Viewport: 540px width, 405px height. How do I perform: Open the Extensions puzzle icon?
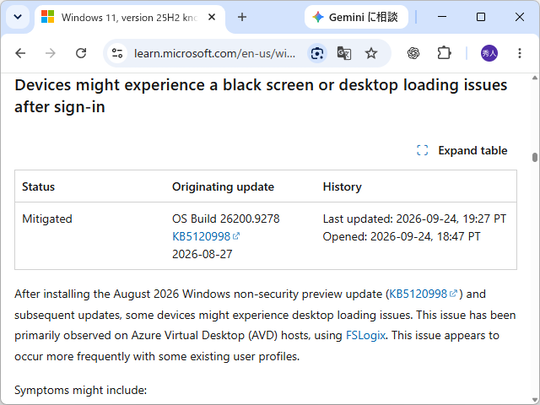pyautogui.click(x=444, y=53)
